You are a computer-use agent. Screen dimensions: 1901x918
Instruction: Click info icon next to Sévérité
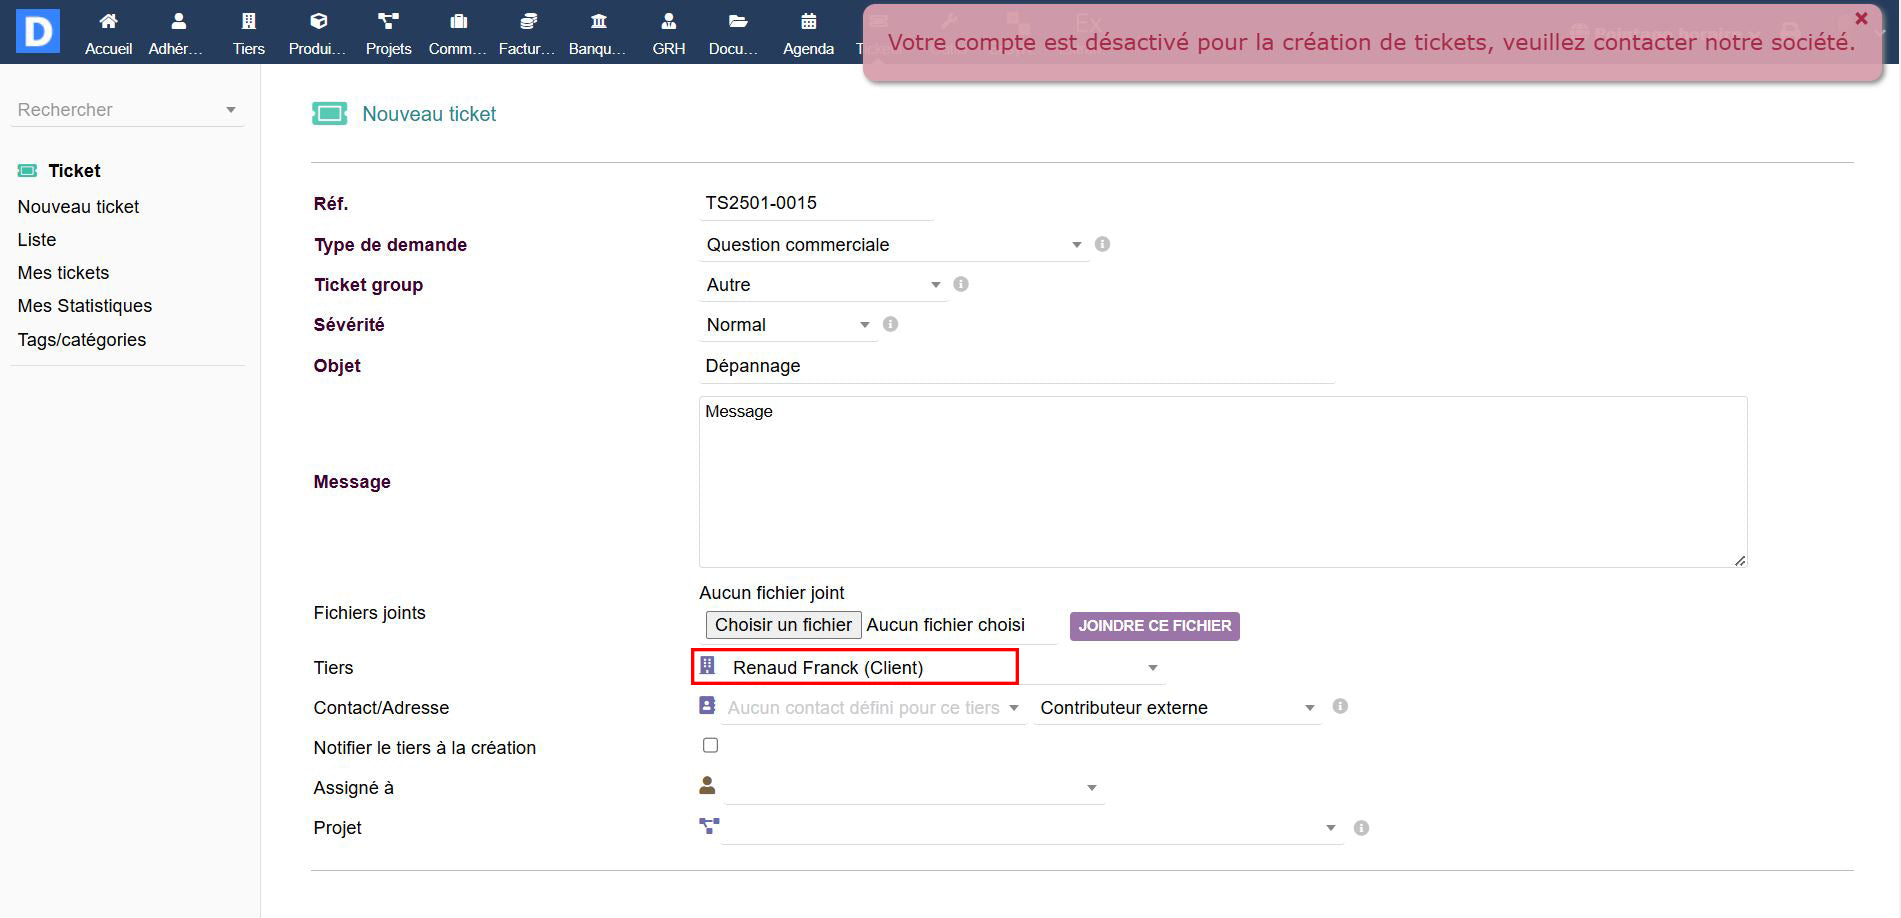tap(890, 324)
